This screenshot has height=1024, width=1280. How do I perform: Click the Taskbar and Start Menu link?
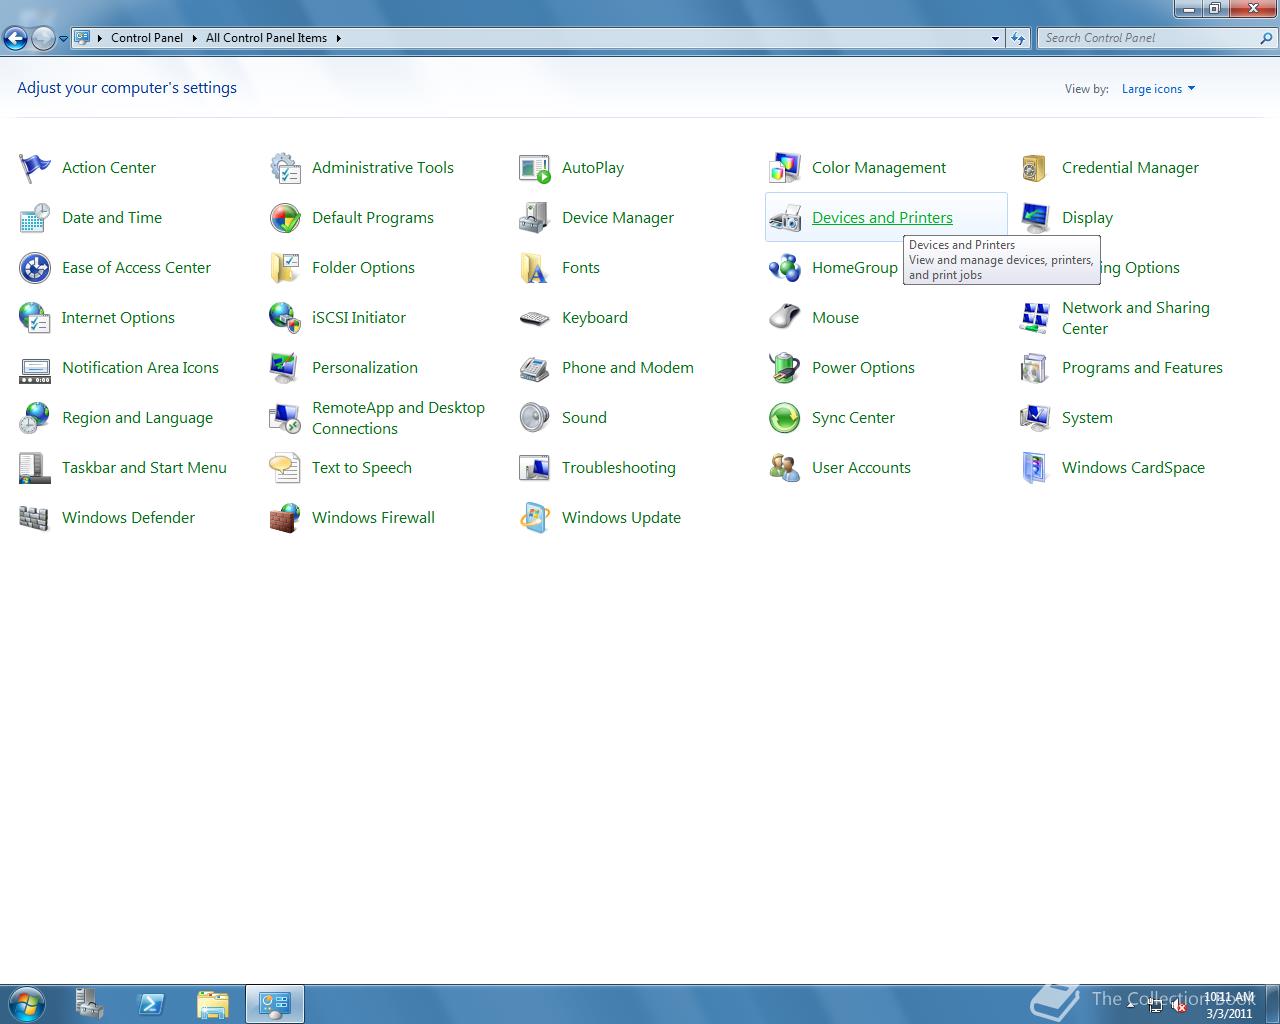point(144,468)
